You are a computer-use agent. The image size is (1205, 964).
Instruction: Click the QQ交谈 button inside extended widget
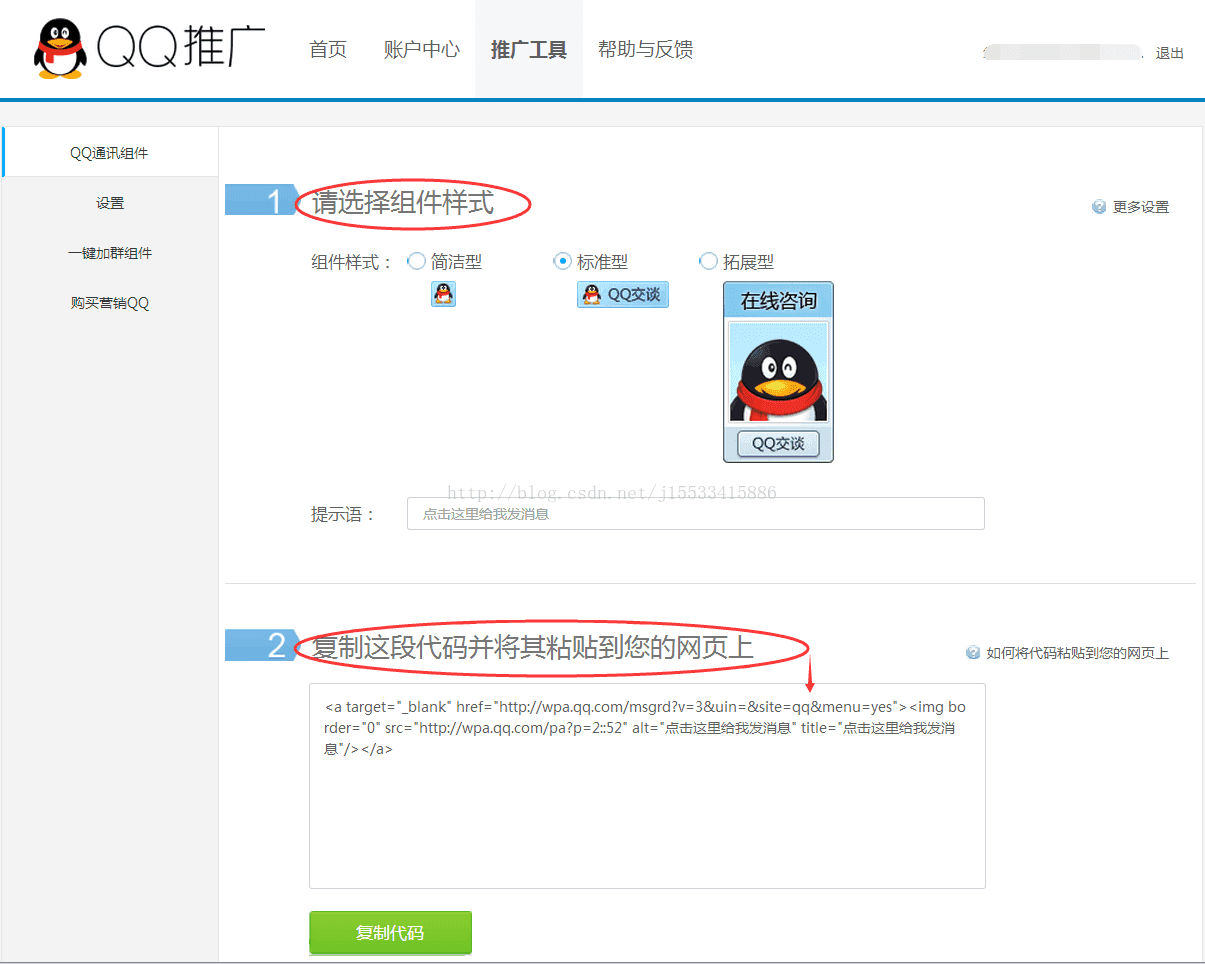[778, 444]
